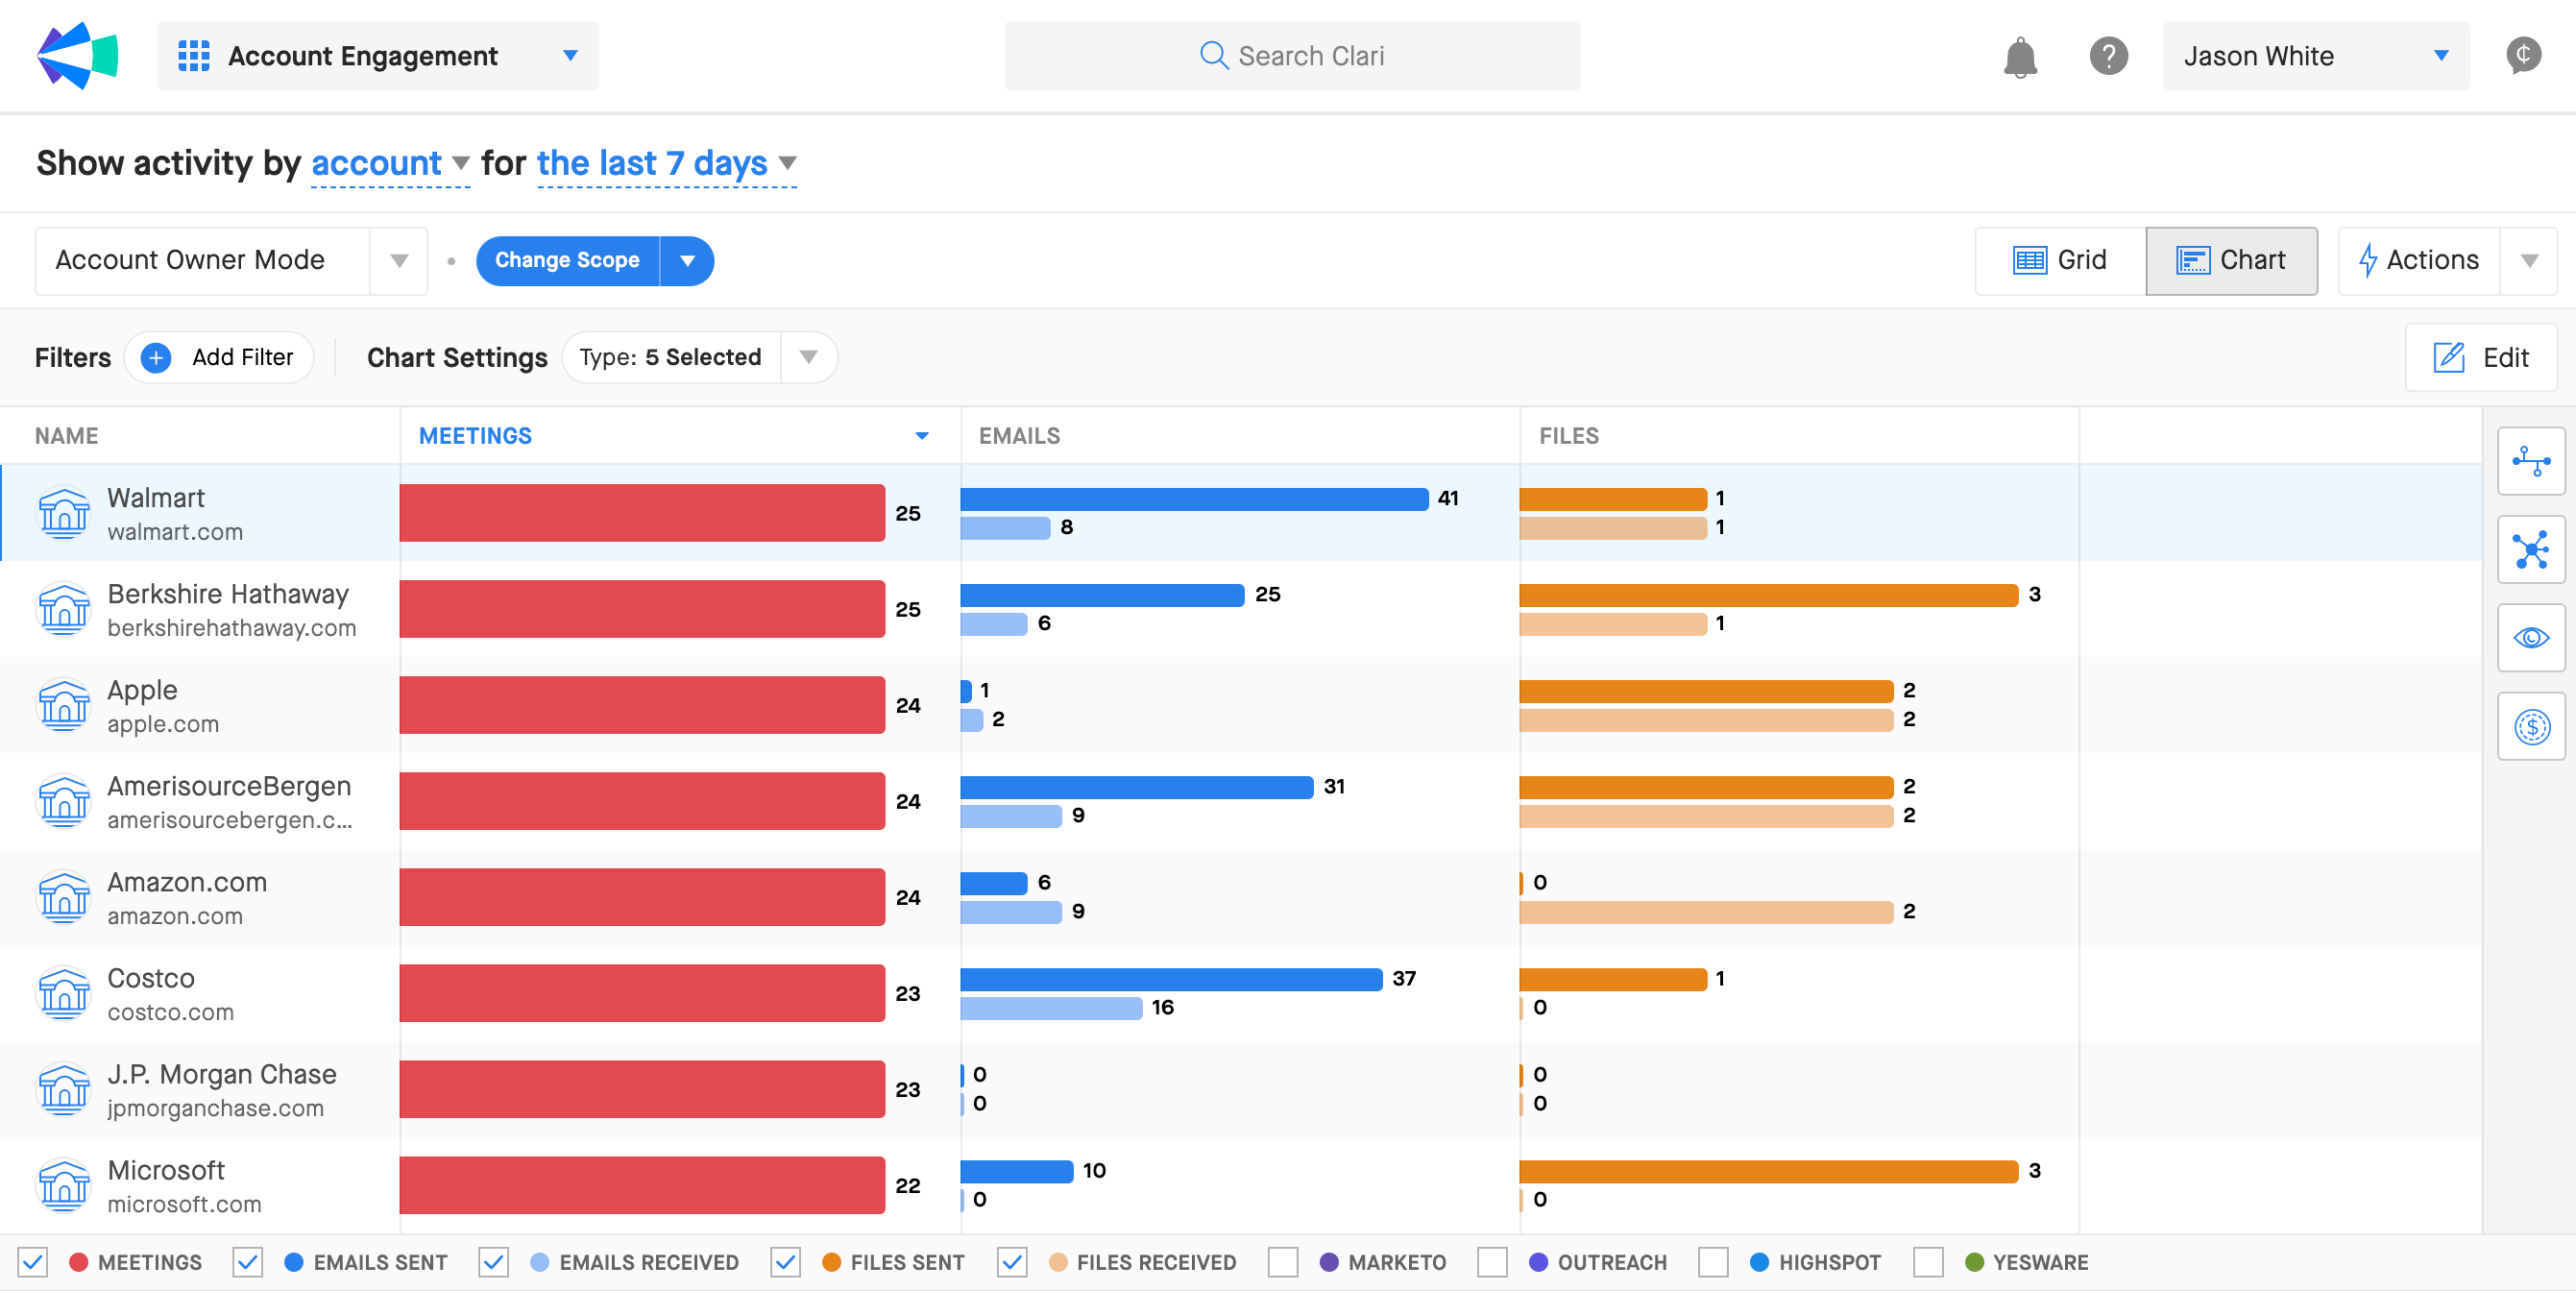Click the chat bubble icon at top right
Viewport: 2576px width, 1291px height.
click(2523, 55)
